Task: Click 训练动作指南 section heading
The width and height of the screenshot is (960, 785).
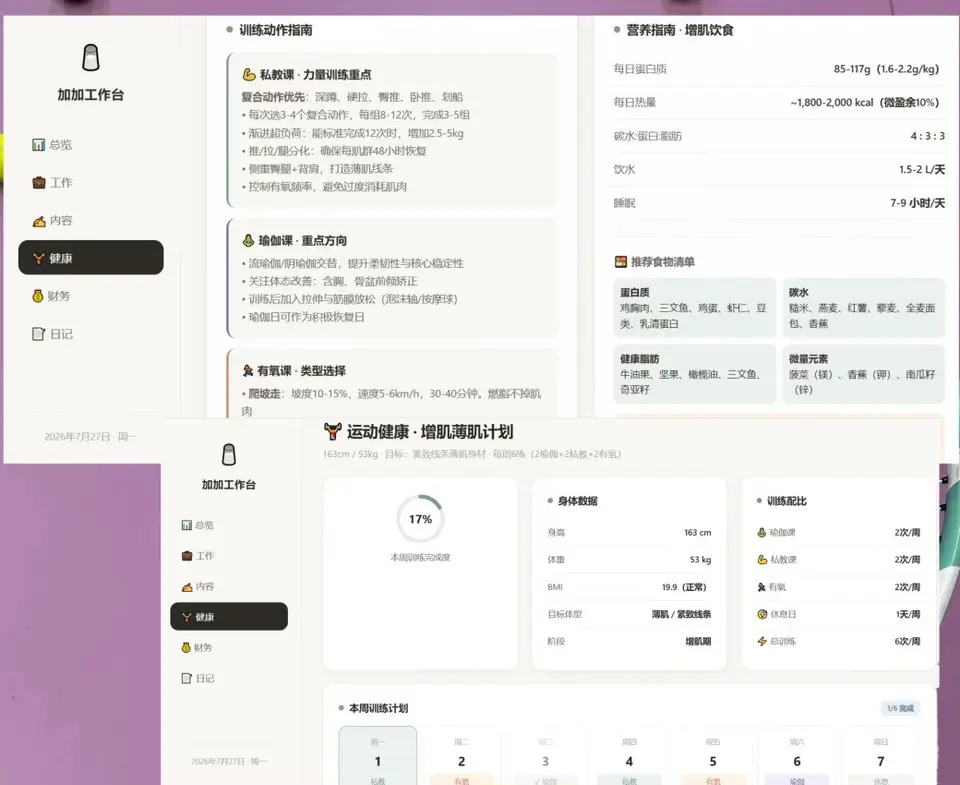Action: click(276, 29)
